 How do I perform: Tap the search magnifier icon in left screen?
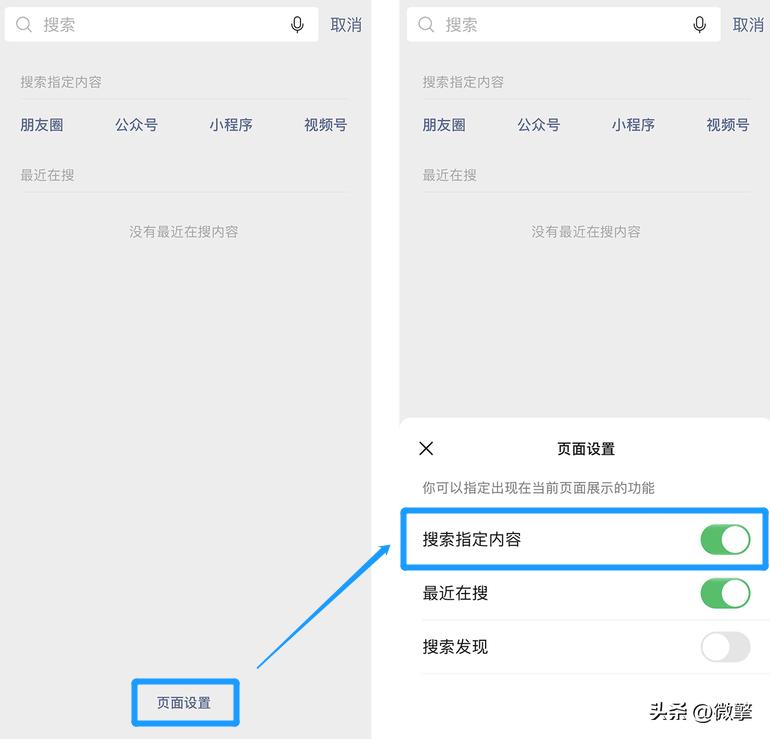coord(24,24)
